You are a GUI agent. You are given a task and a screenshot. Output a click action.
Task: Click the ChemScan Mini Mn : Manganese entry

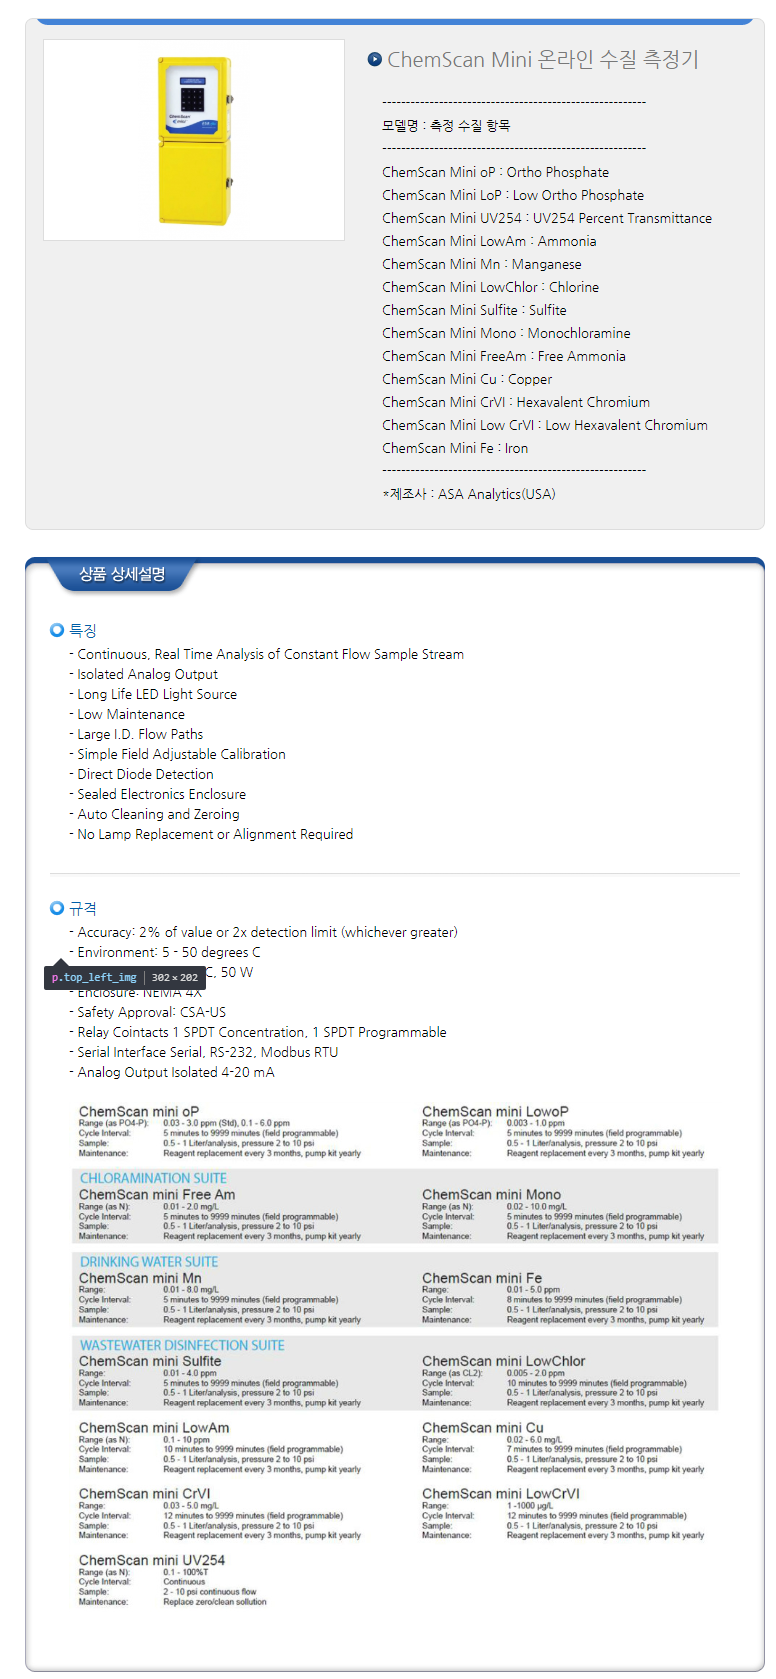pos(481,264)
